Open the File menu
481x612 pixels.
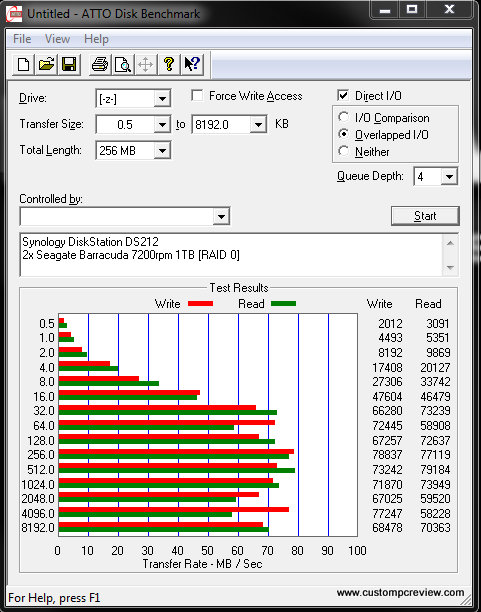(x=22, y=39)
